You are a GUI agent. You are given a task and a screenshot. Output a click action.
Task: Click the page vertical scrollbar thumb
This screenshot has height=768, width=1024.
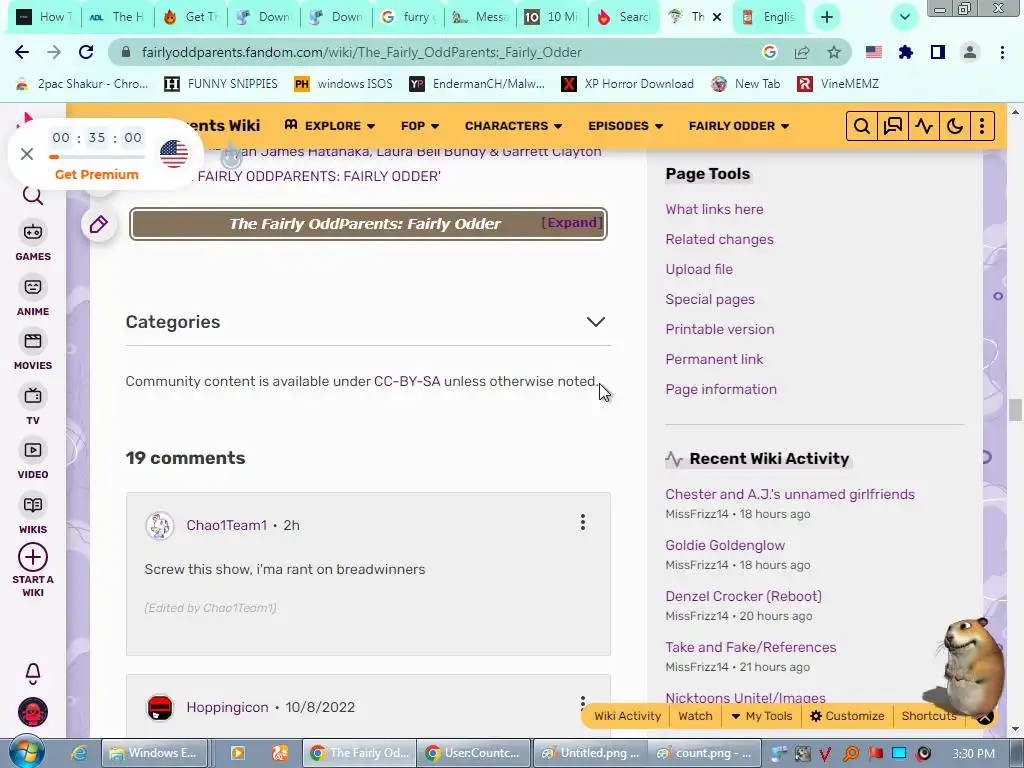(1015, 411)
